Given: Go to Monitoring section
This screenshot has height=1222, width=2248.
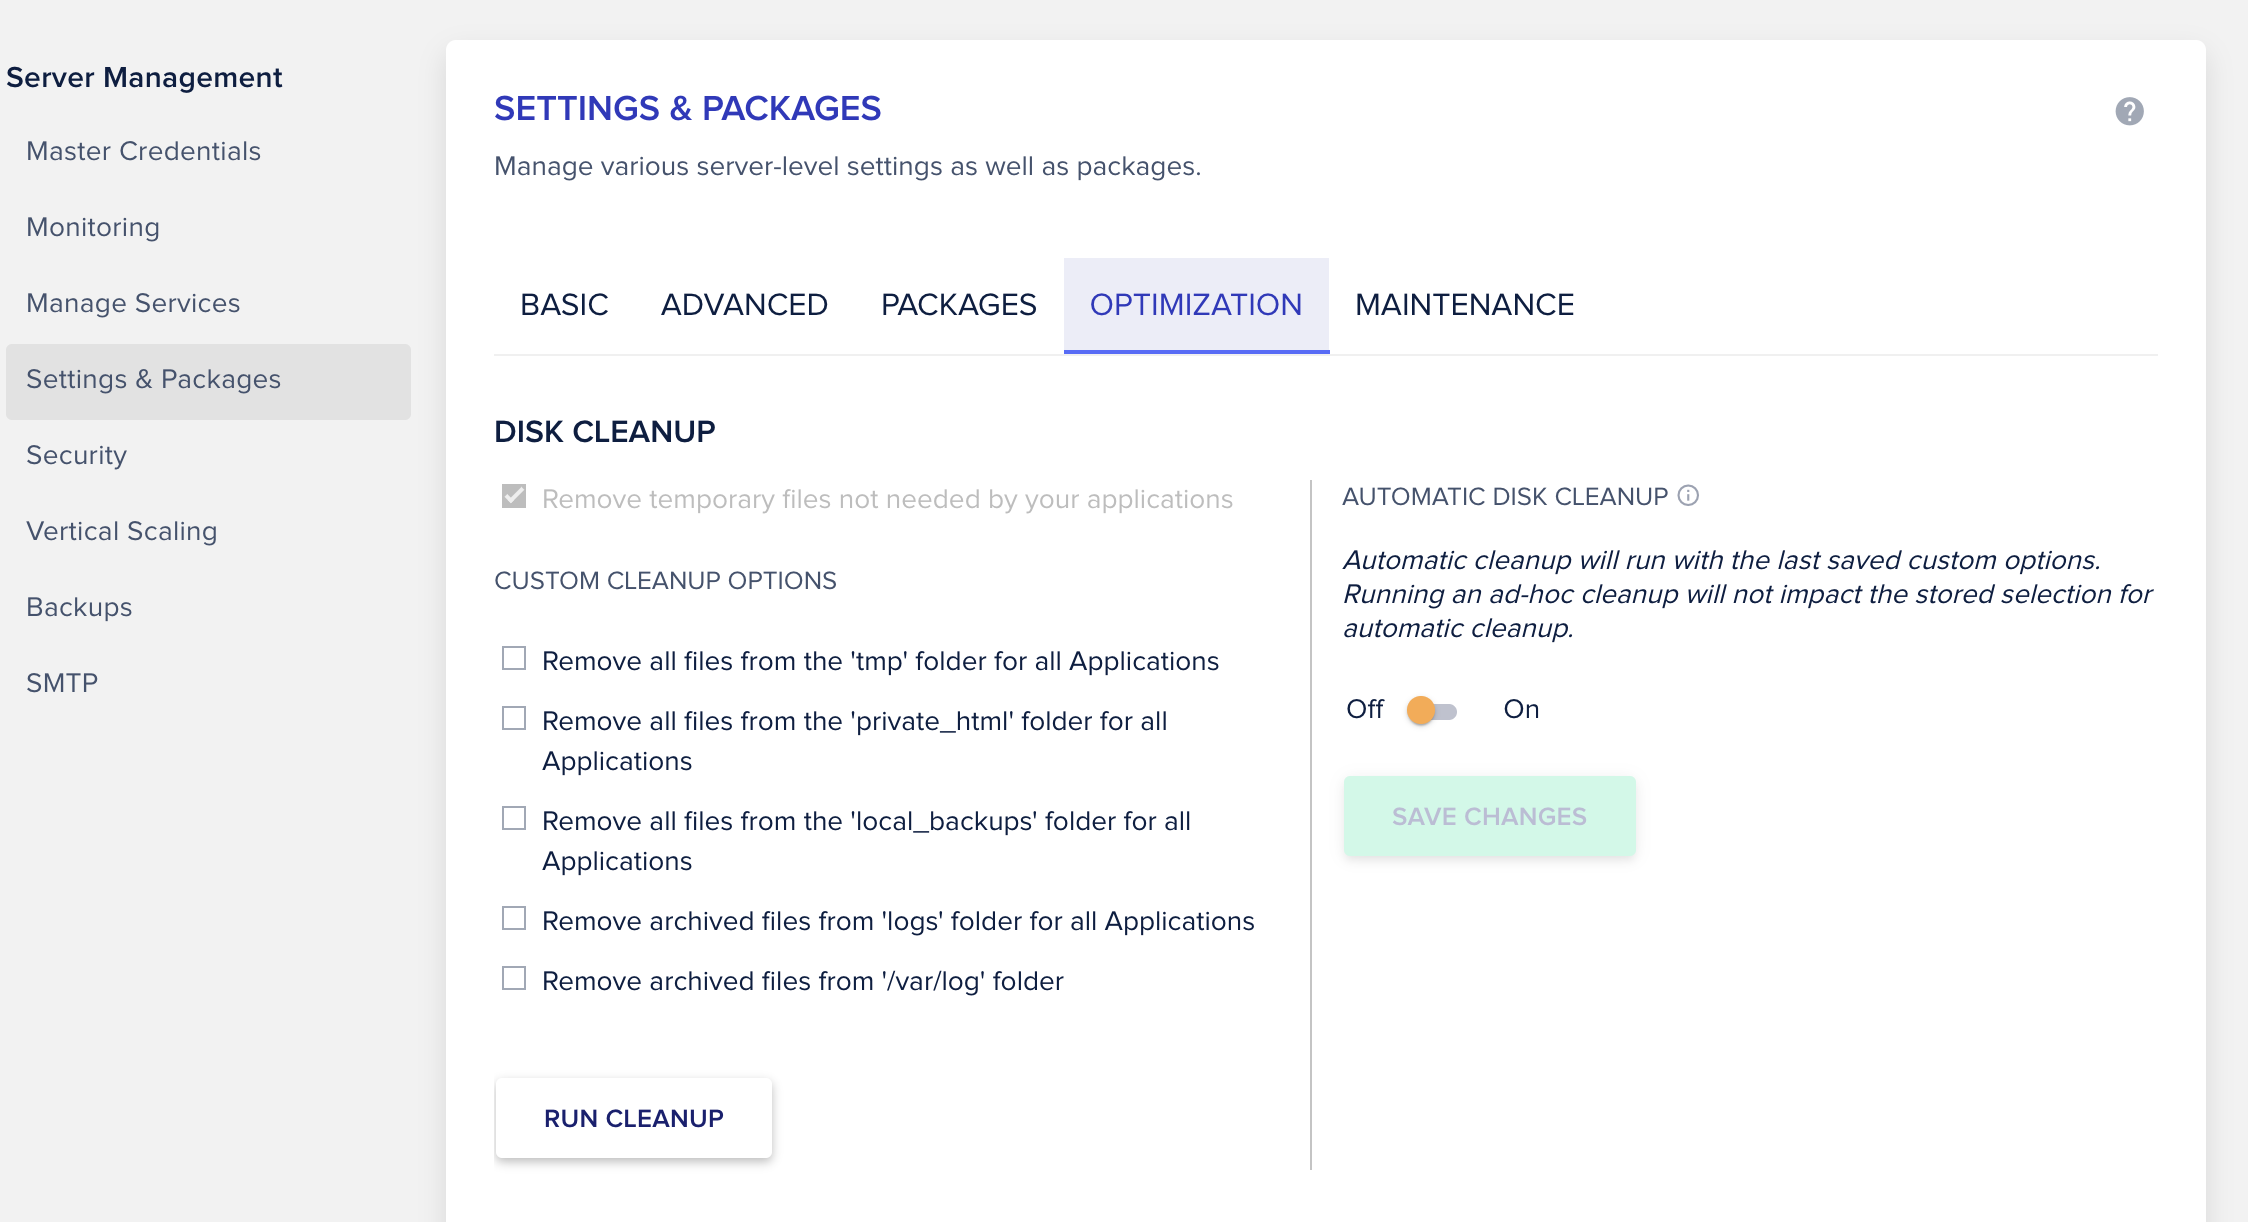Looking at the screenshot, I should pos(93,227).
